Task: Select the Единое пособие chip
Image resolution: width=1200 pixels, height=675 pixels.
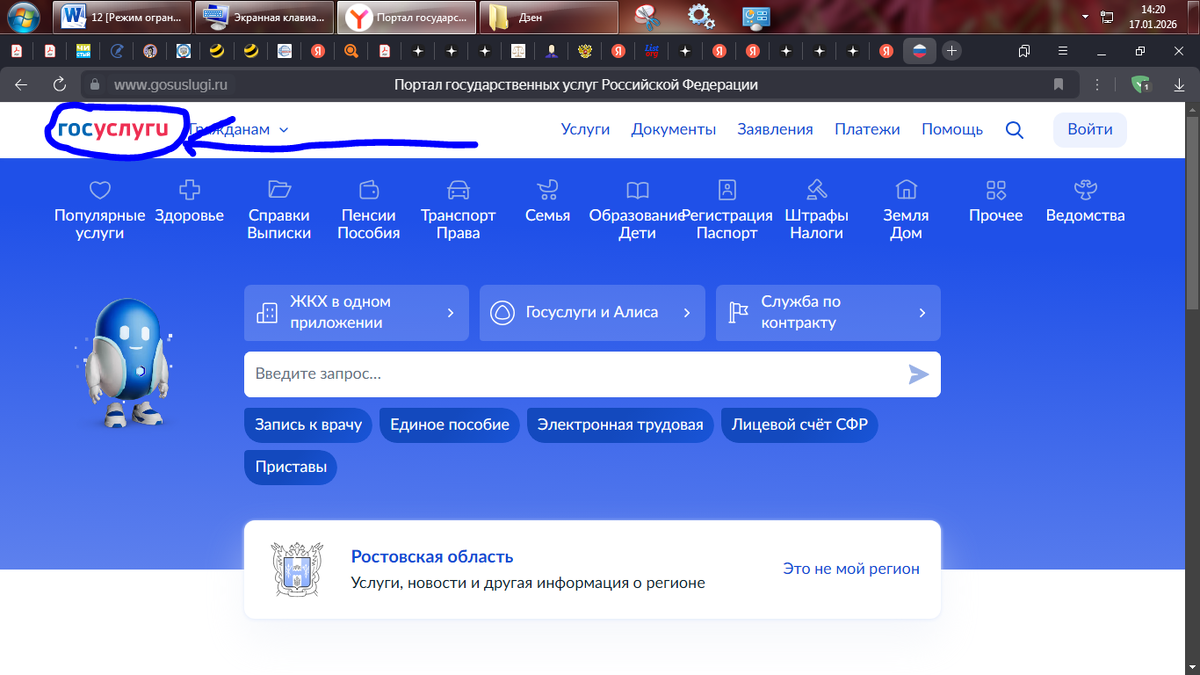Action: [450, 424]
